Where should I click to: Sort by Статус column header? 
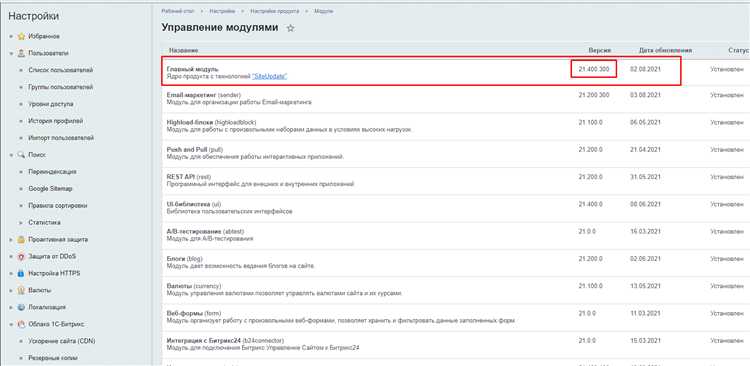738,50
